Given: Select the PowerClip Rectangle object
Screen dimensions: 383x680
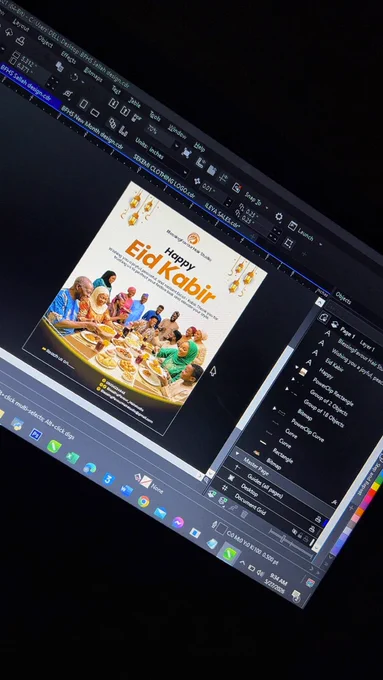Looking at the screenshot, I should point(333,392).
